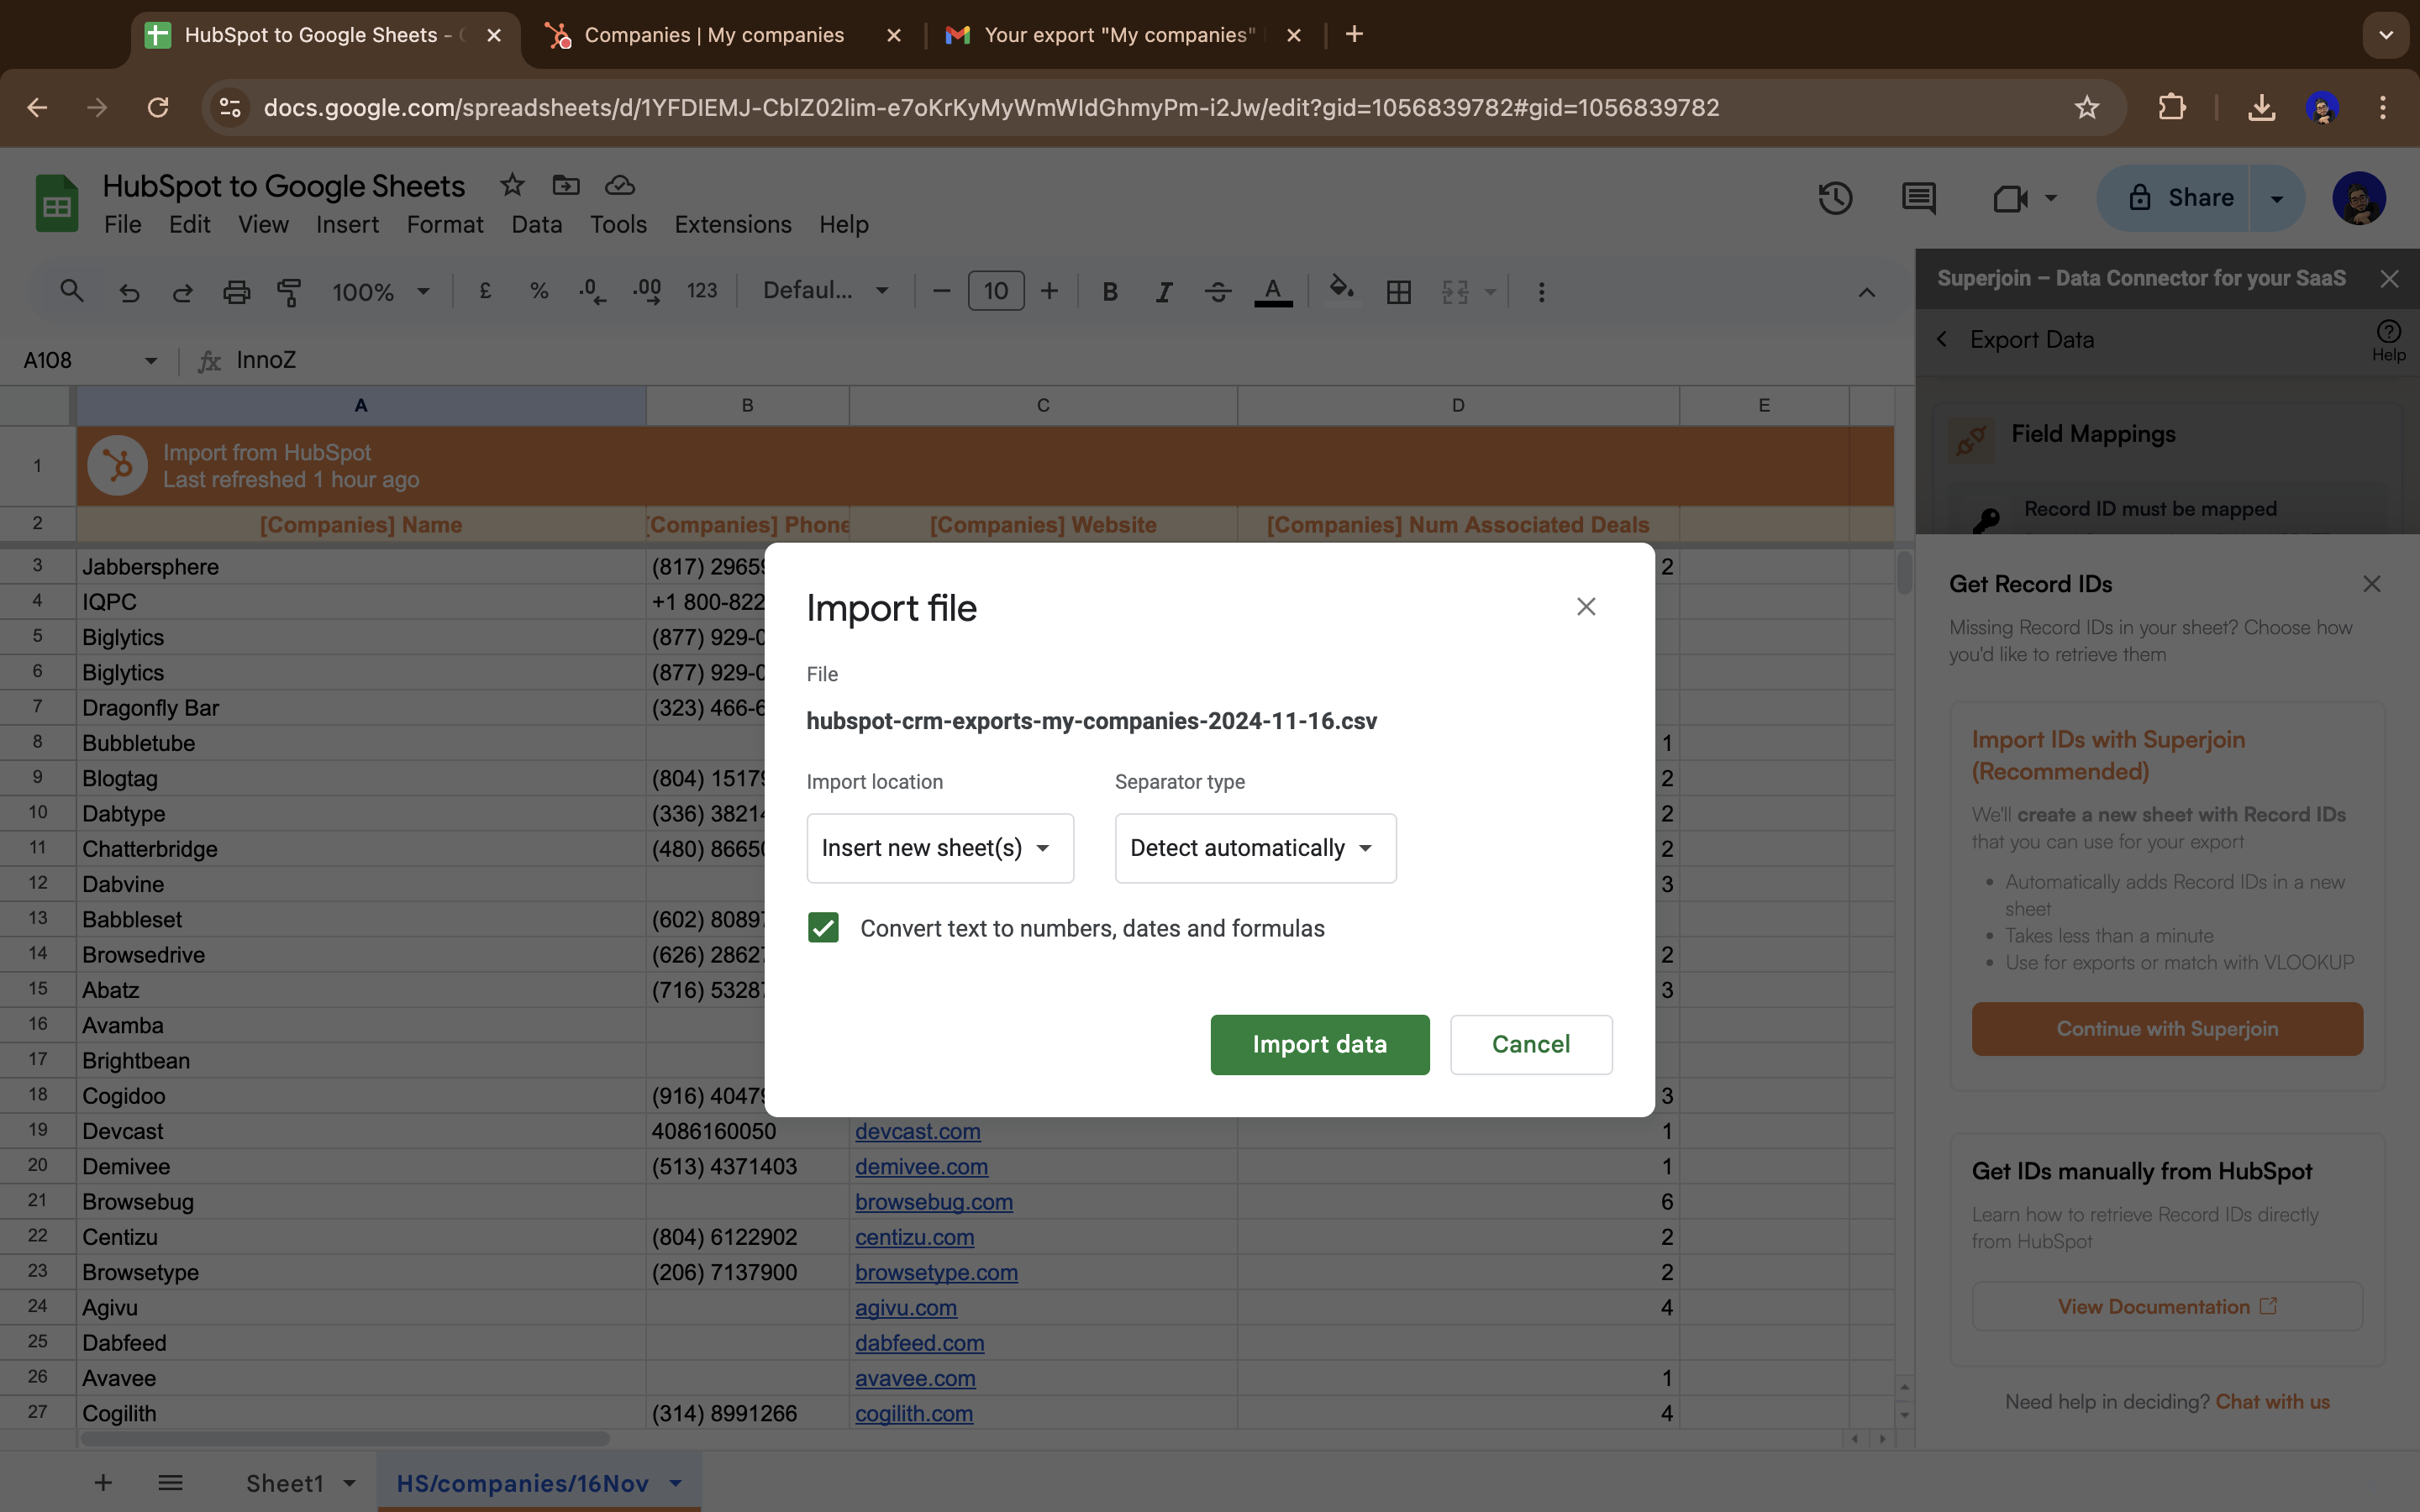The width and height of the screenshot is (2420, 1512).
Task: Expand the zoom 100% dropdown
Action: pyautogui.click(x=381, y=292)
